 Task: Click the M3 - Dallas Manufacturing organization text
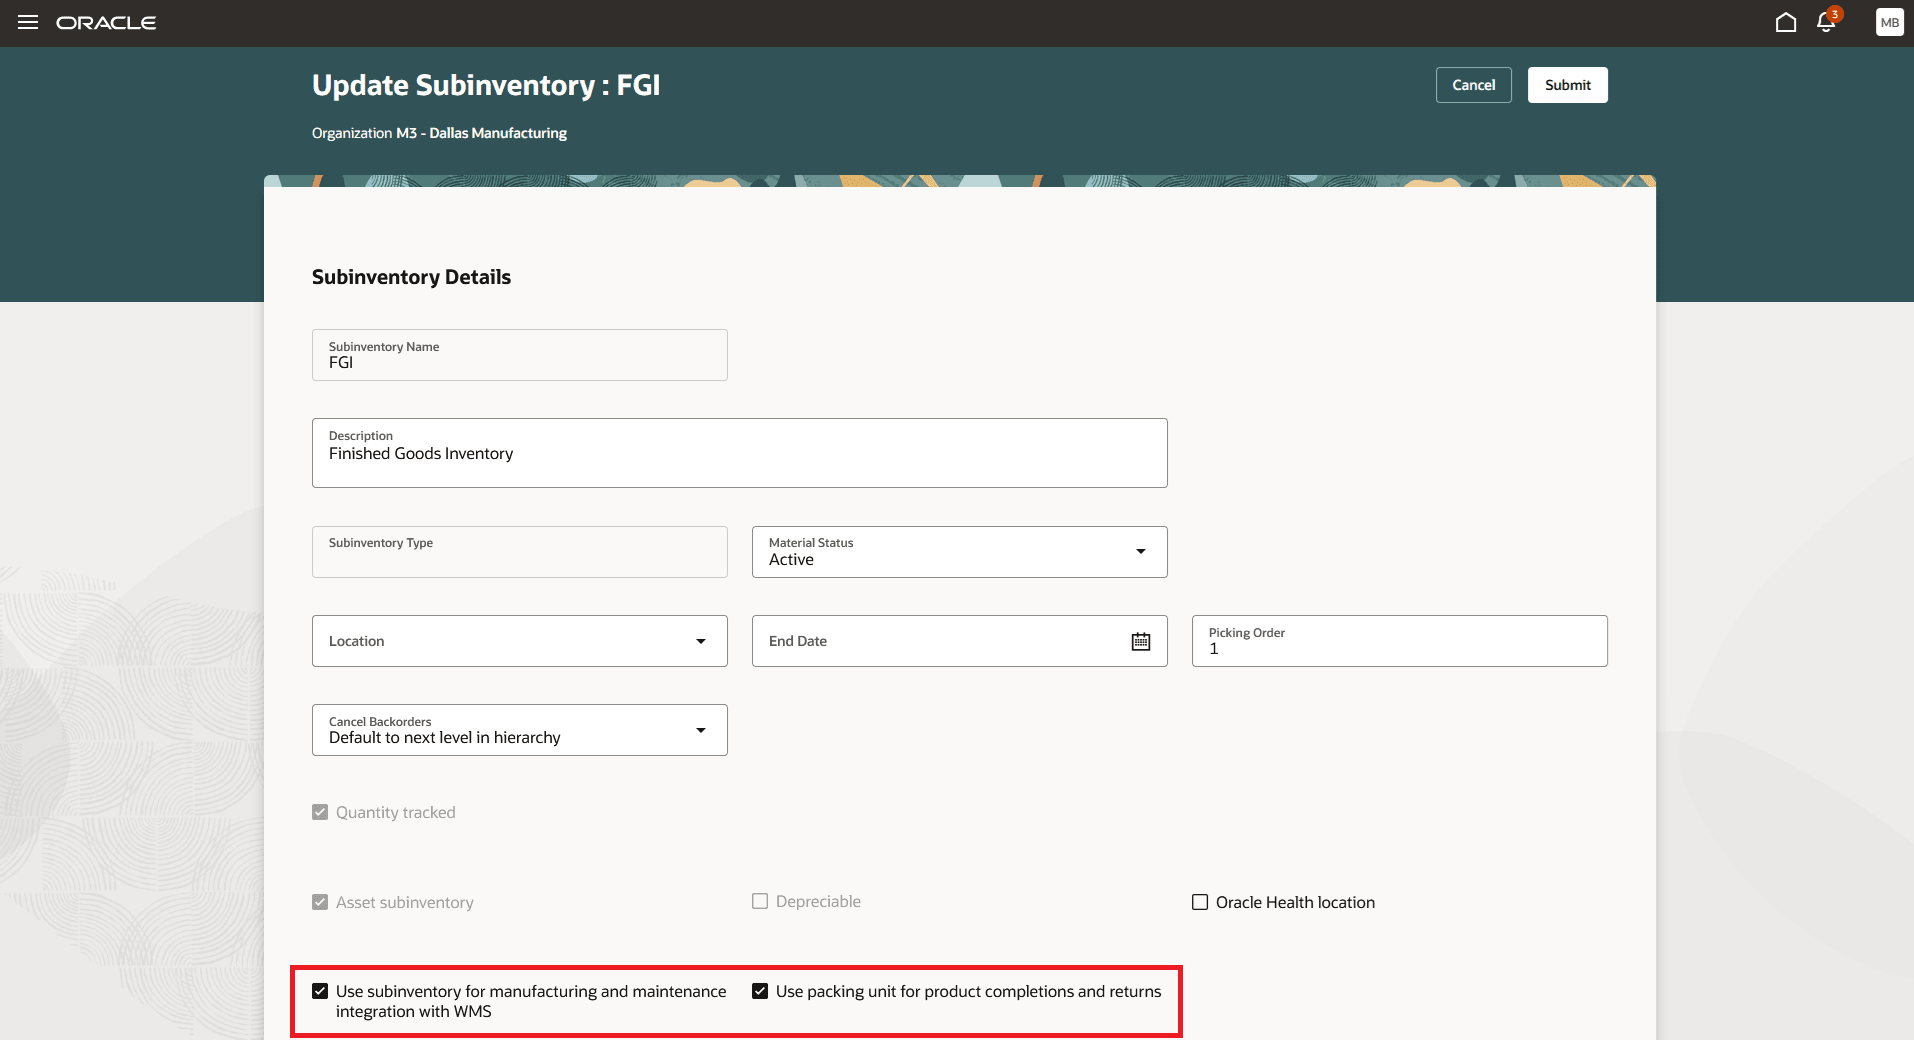(481, 133)
